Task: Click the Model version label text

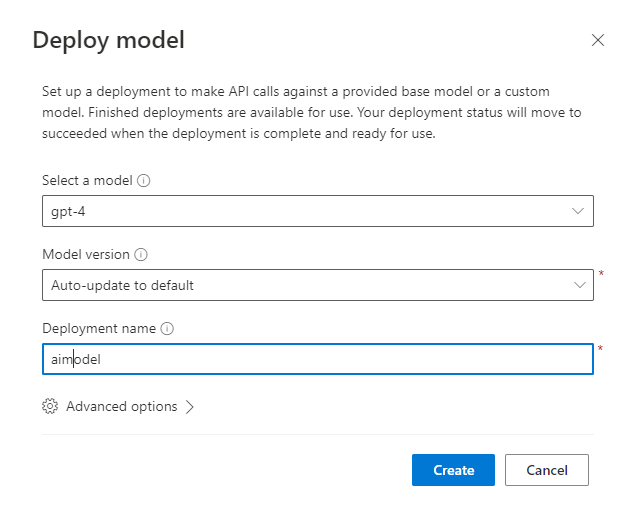Action: [x=86, y=255]
